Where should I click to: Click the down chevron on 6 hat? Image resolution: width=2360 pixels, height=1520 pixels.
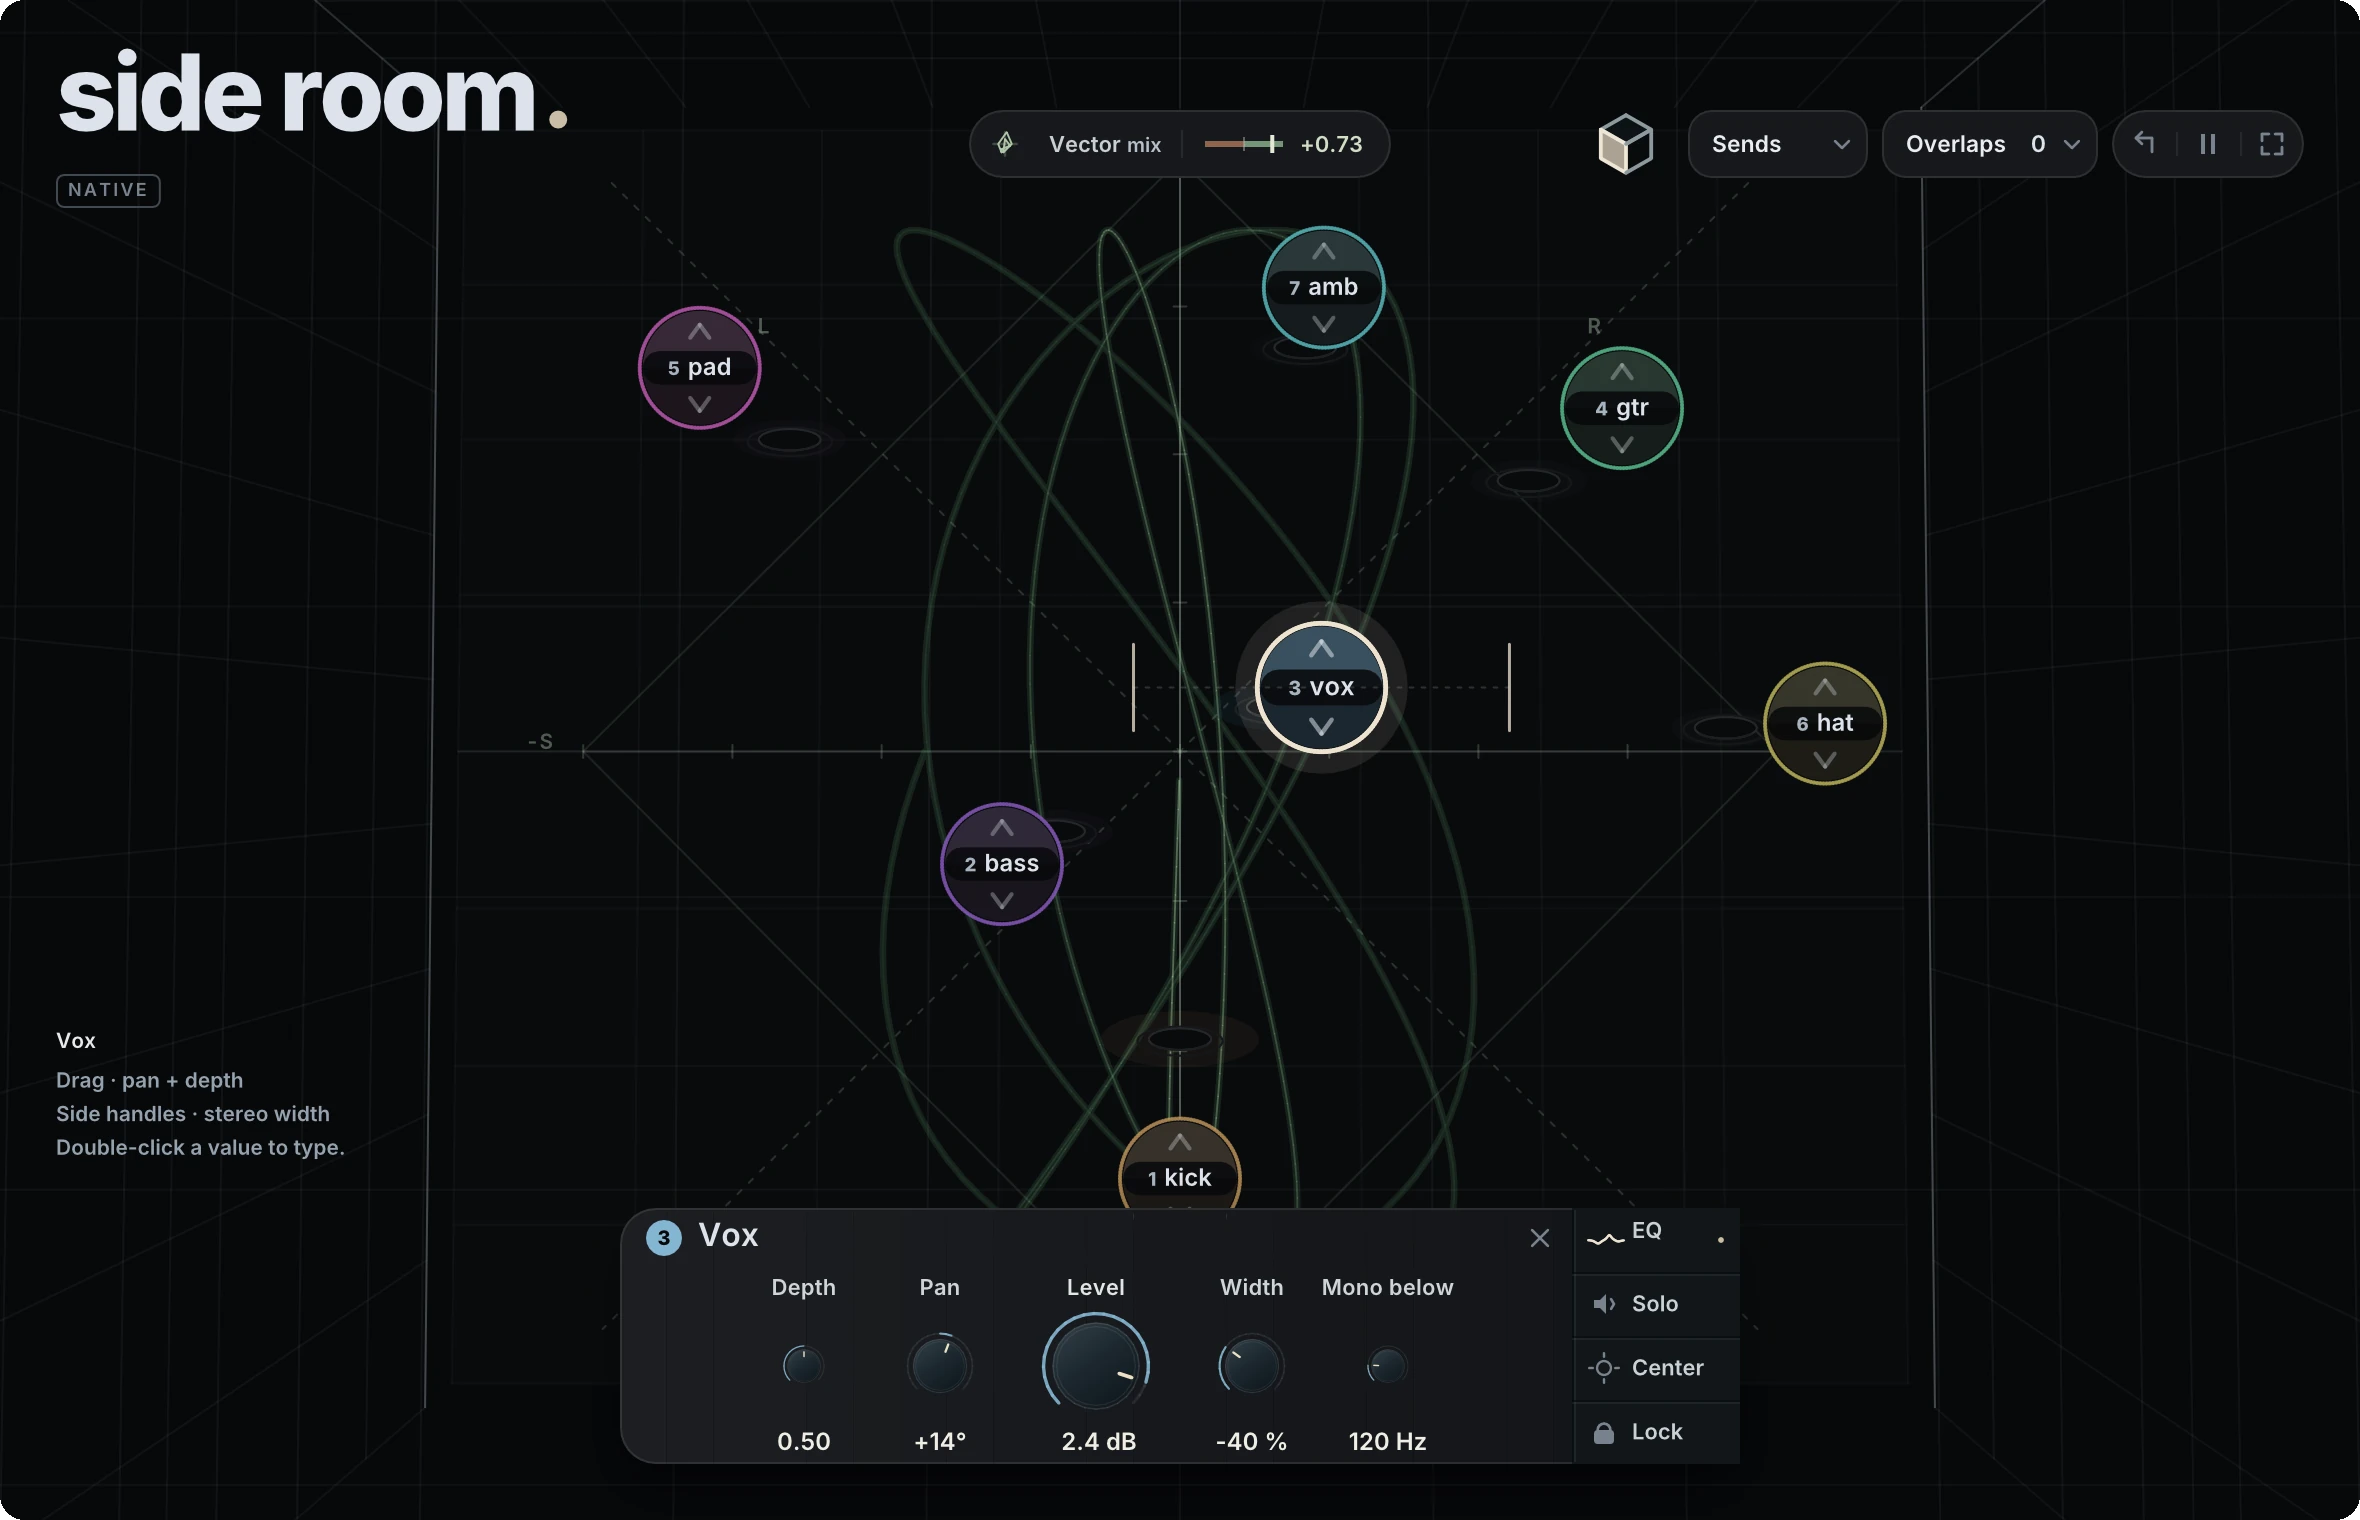point(1825,760)
